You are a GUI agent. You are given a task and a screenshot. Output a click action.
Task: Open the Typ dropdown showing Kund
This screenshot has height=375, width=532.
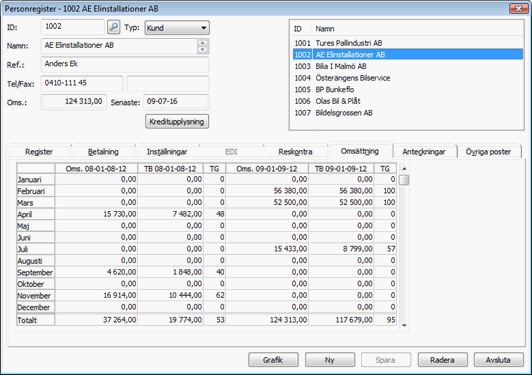pos(177,28)
